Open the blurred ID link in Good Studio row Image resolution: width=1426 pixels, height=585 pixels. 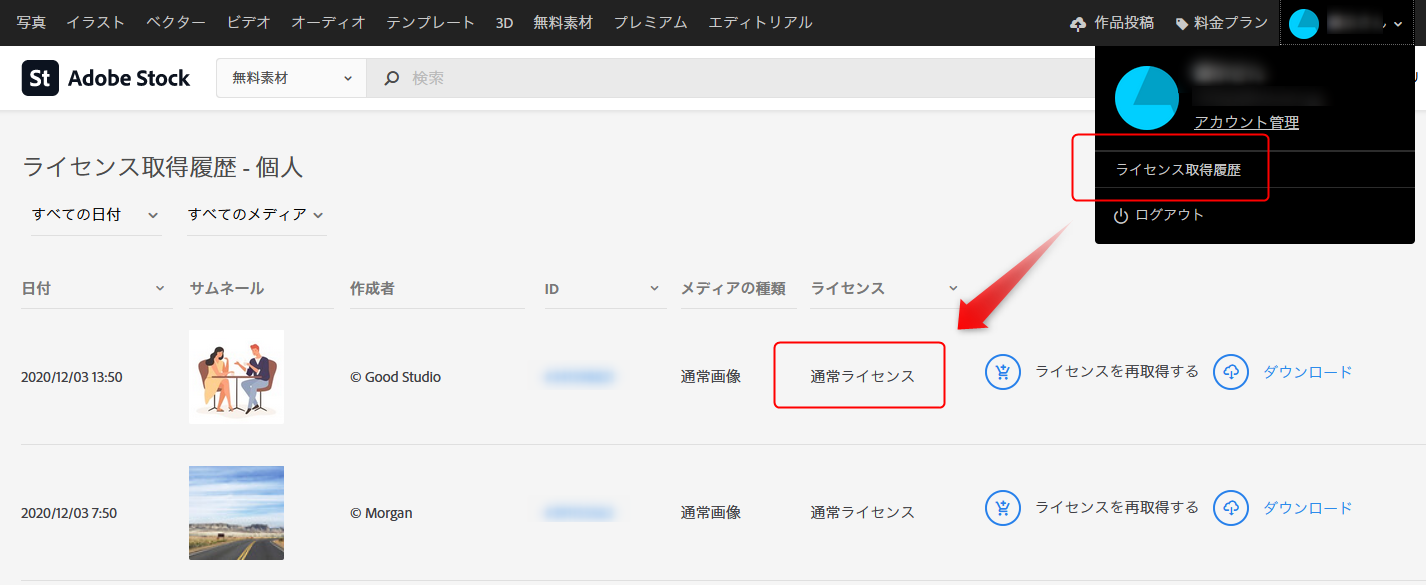[579, 377]
